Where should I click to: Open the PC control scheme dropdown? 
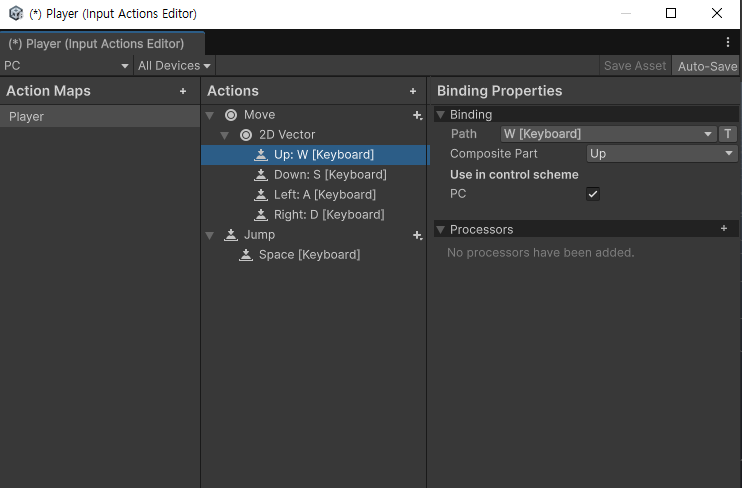pos(67,66)
